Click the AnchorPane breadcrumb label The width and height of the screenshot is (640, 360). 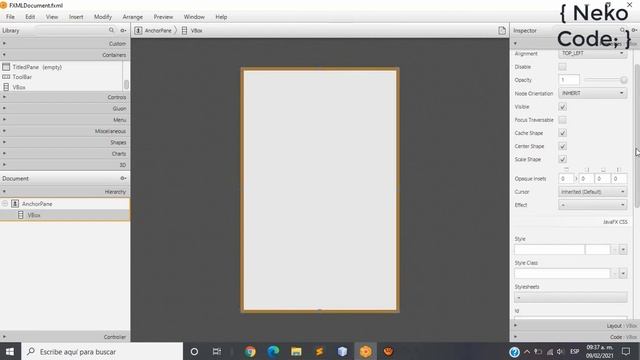click(x=158, y=31)
